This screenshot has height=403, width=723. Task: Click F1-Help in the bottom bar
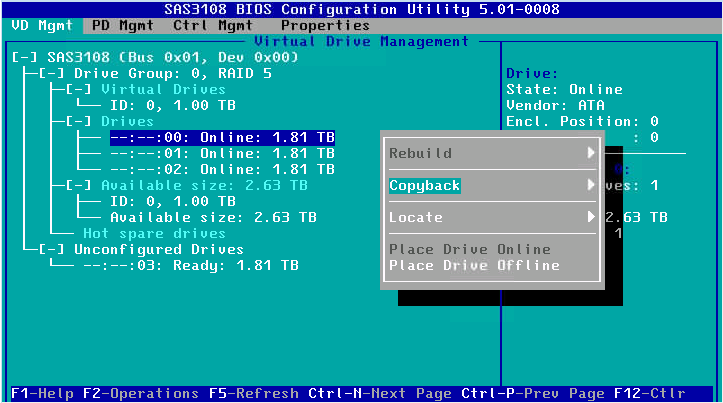click(42, 393)
